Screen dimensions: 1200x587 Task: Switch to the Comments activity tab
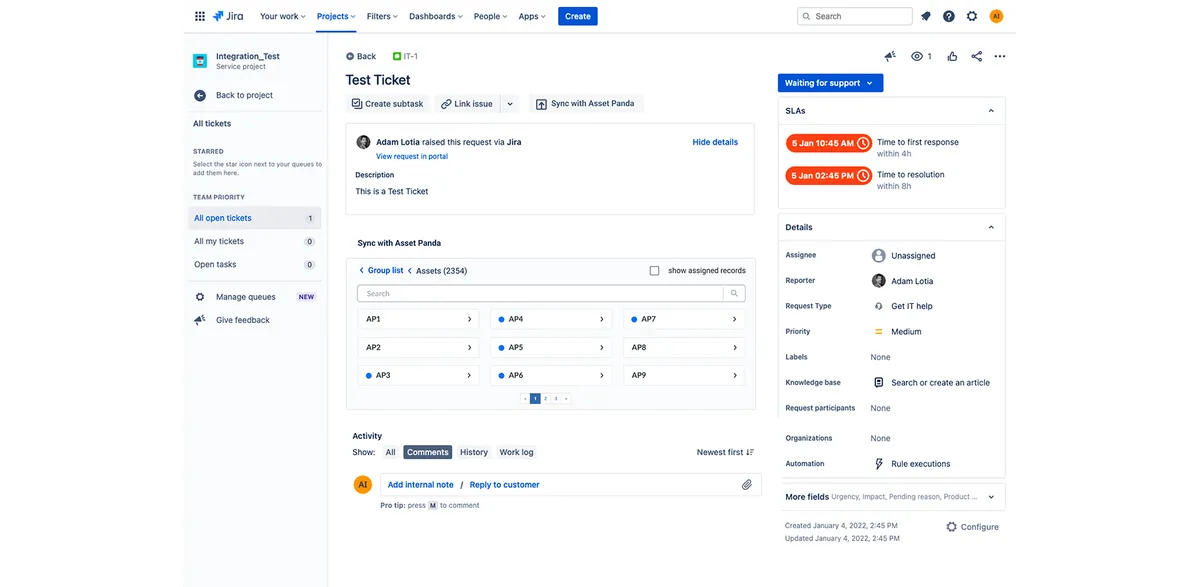tap(428, 452)
